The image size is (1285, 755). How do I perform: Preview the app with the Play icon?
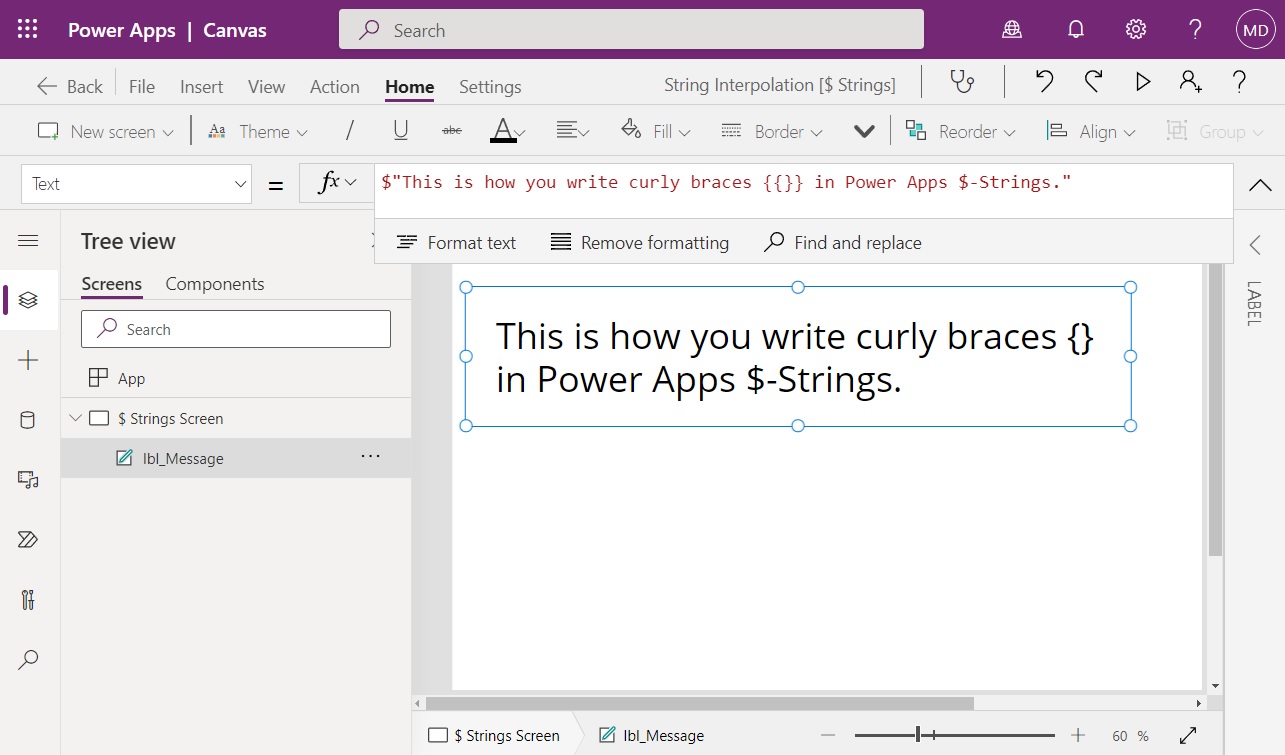point(1143,84)
